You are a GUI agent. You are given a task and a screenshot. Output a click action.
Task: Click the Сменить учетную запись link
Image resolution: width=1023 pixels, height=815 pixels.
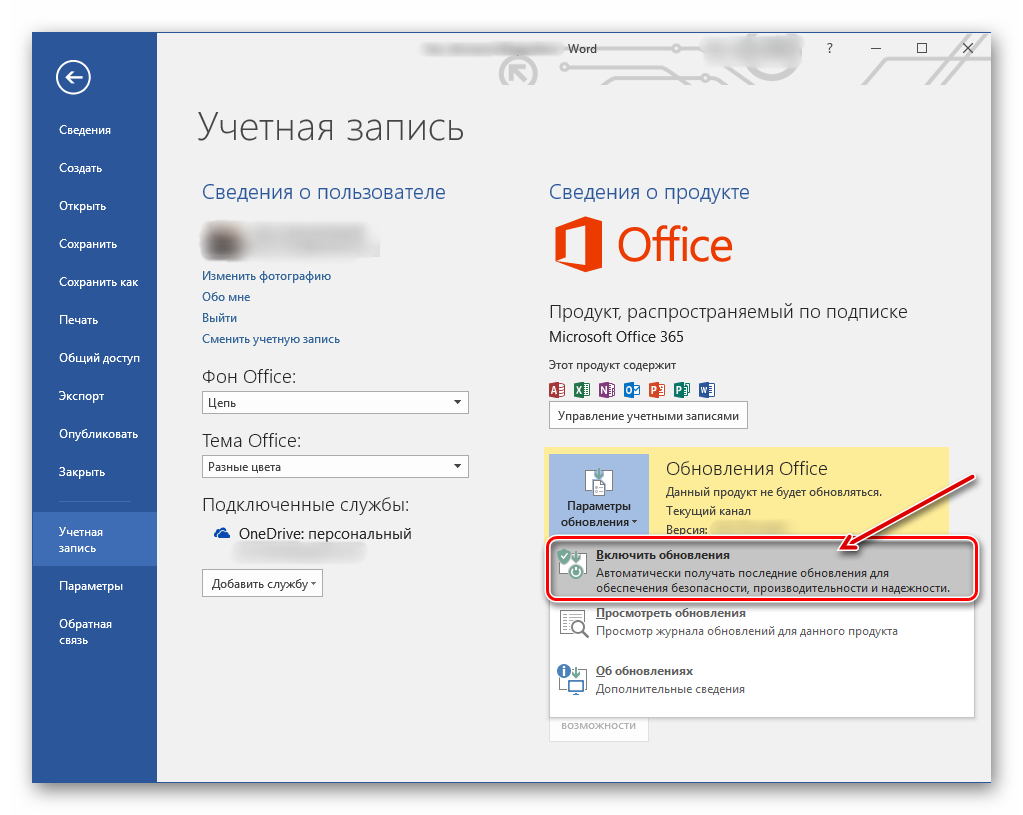[x=271, y=339]
